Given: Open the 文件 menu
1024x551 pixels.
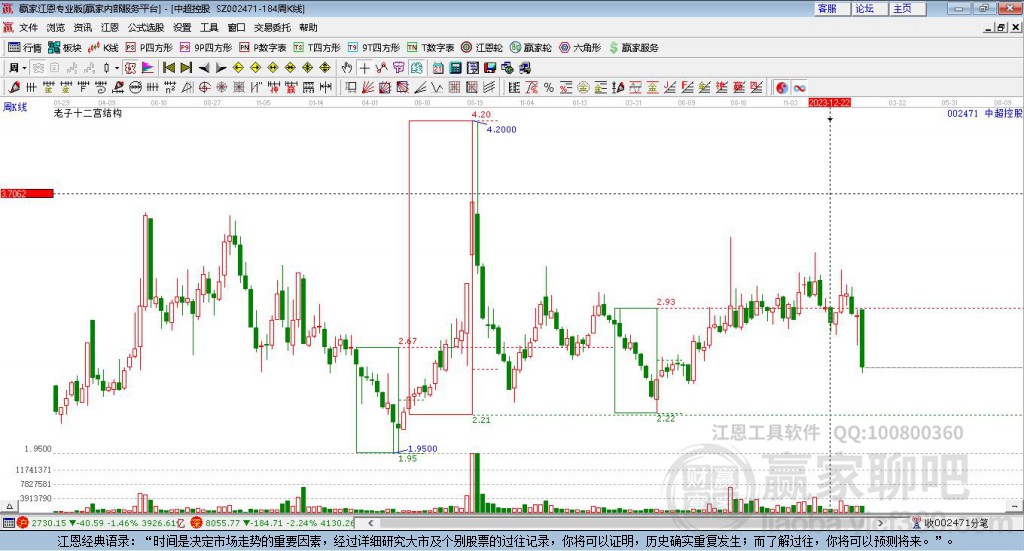Looking at the screenshot, I should [28, 27].
